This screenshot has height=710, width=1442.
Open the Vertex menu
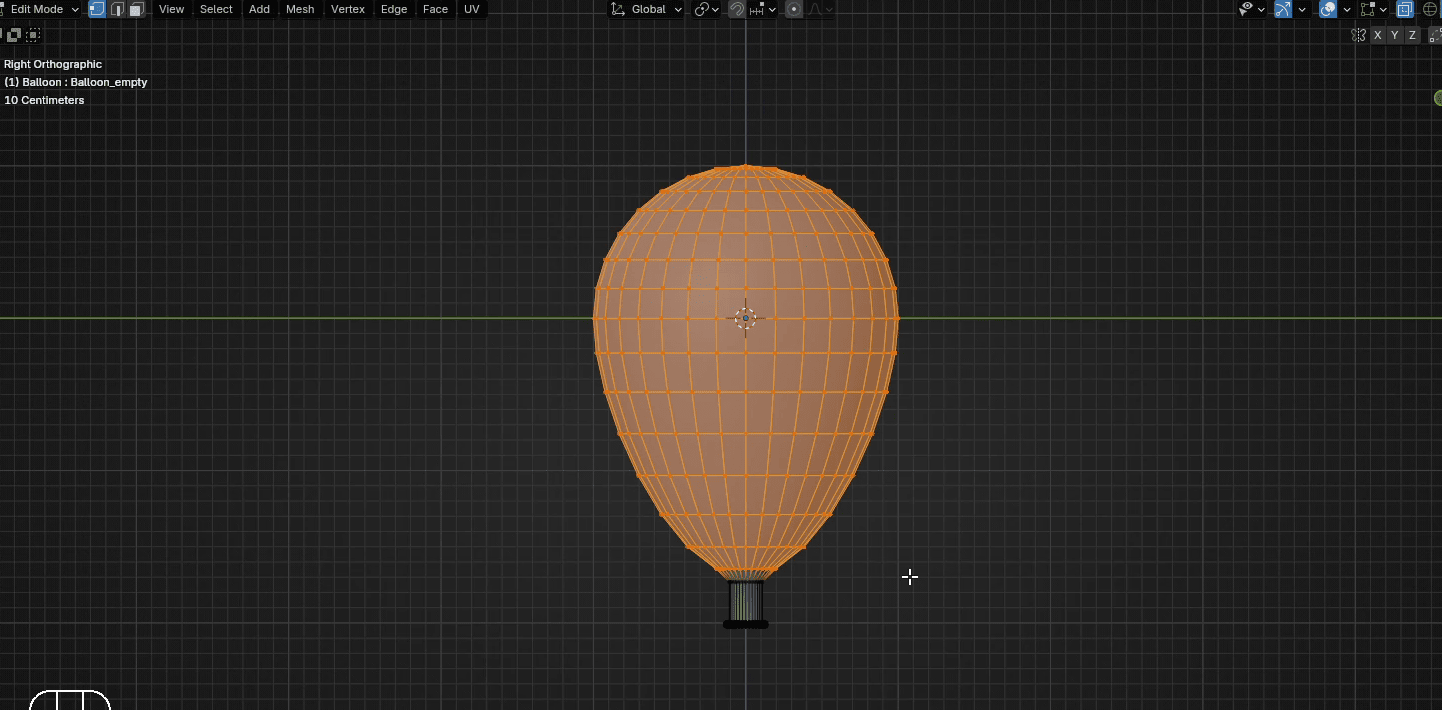click(348, 9)
